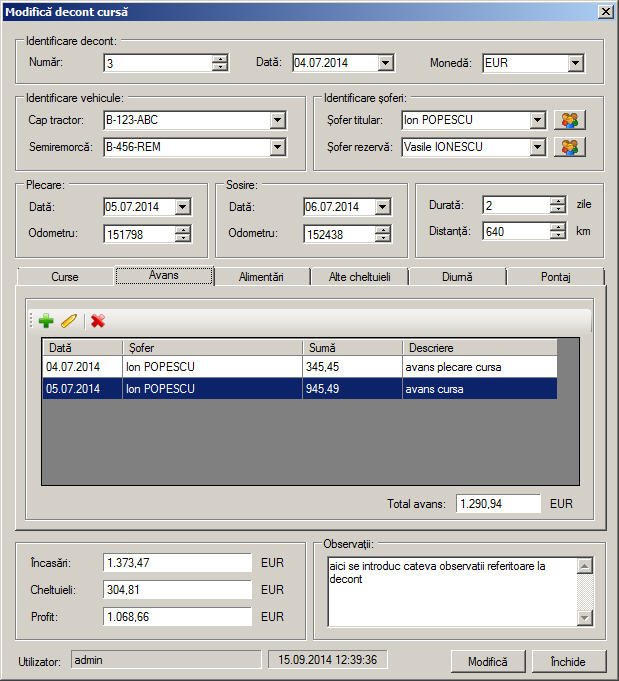Image resolution: width=619 pixels, height=681 pixels.
Task: Sort by the Șofer column header
Action: coord(212,347)
